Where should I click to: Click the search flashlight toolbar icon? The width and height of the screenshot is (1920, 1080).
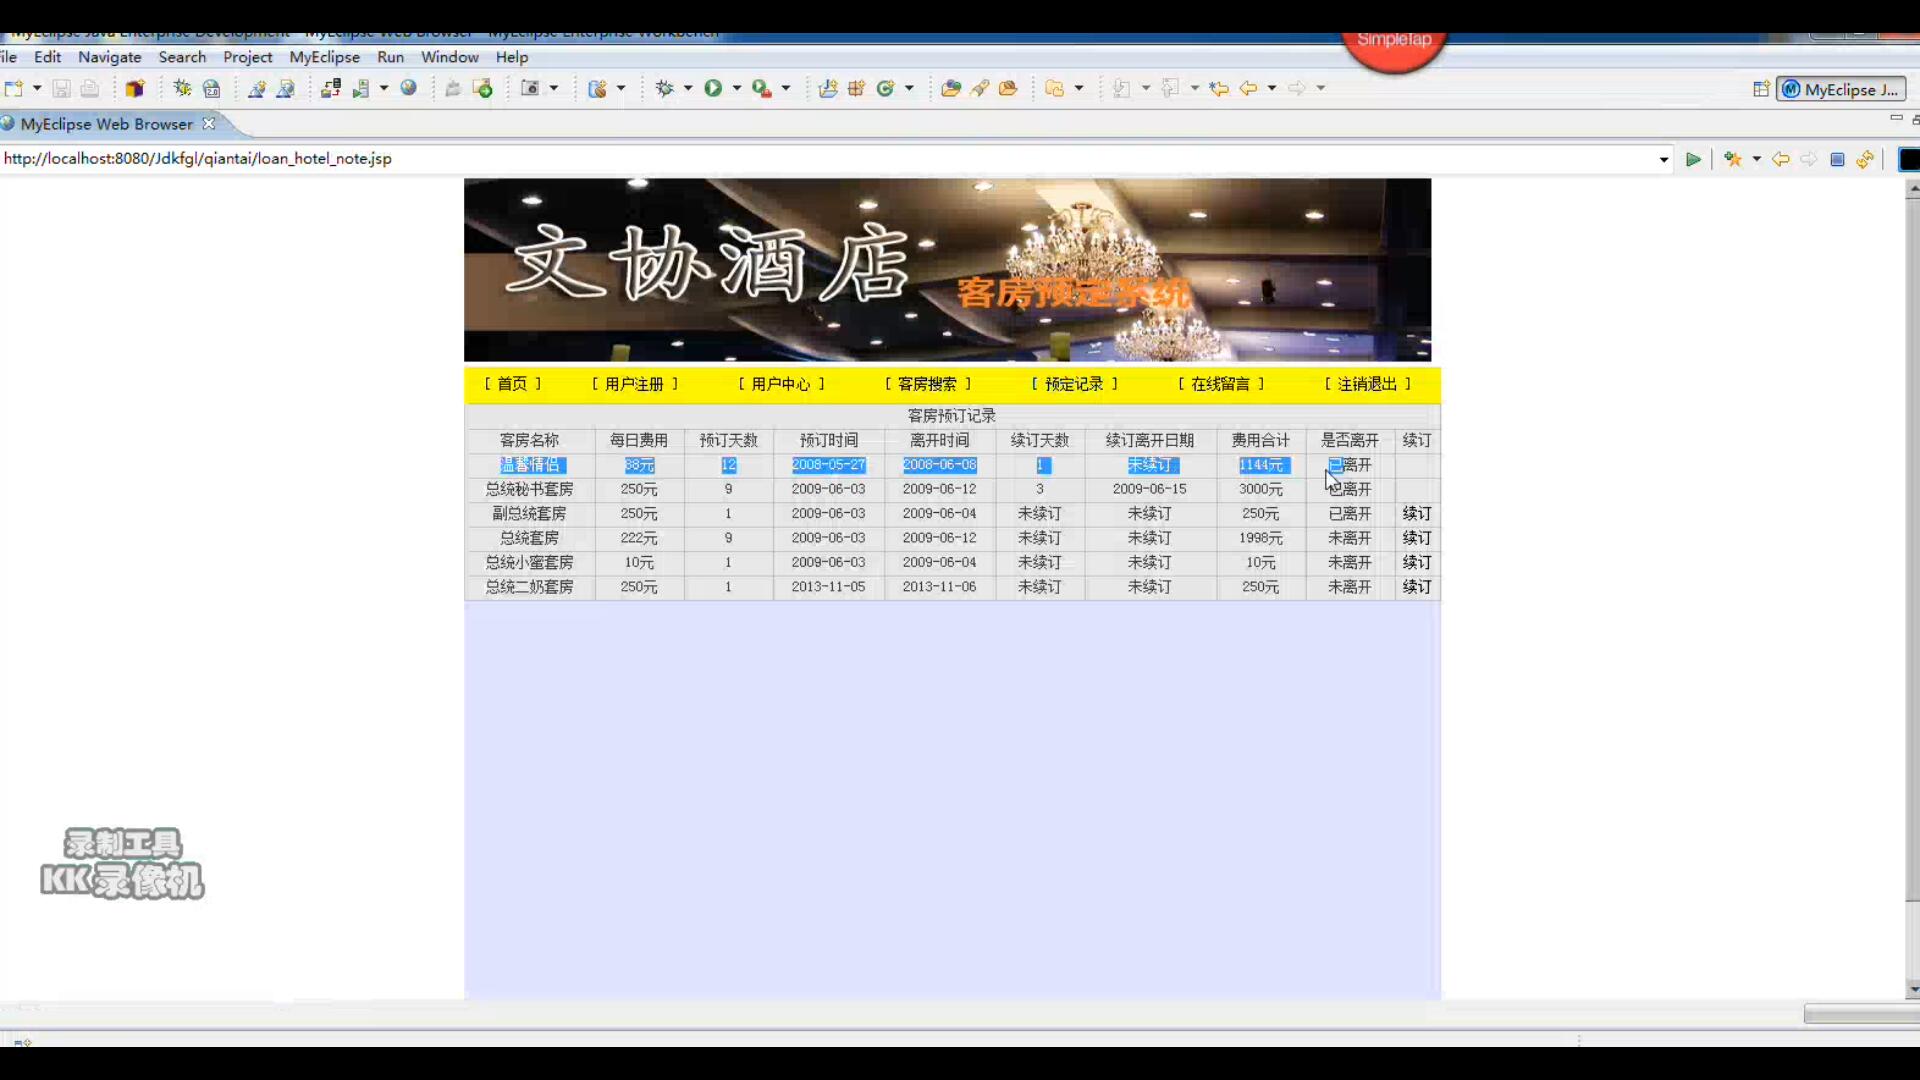pos(980,88)
